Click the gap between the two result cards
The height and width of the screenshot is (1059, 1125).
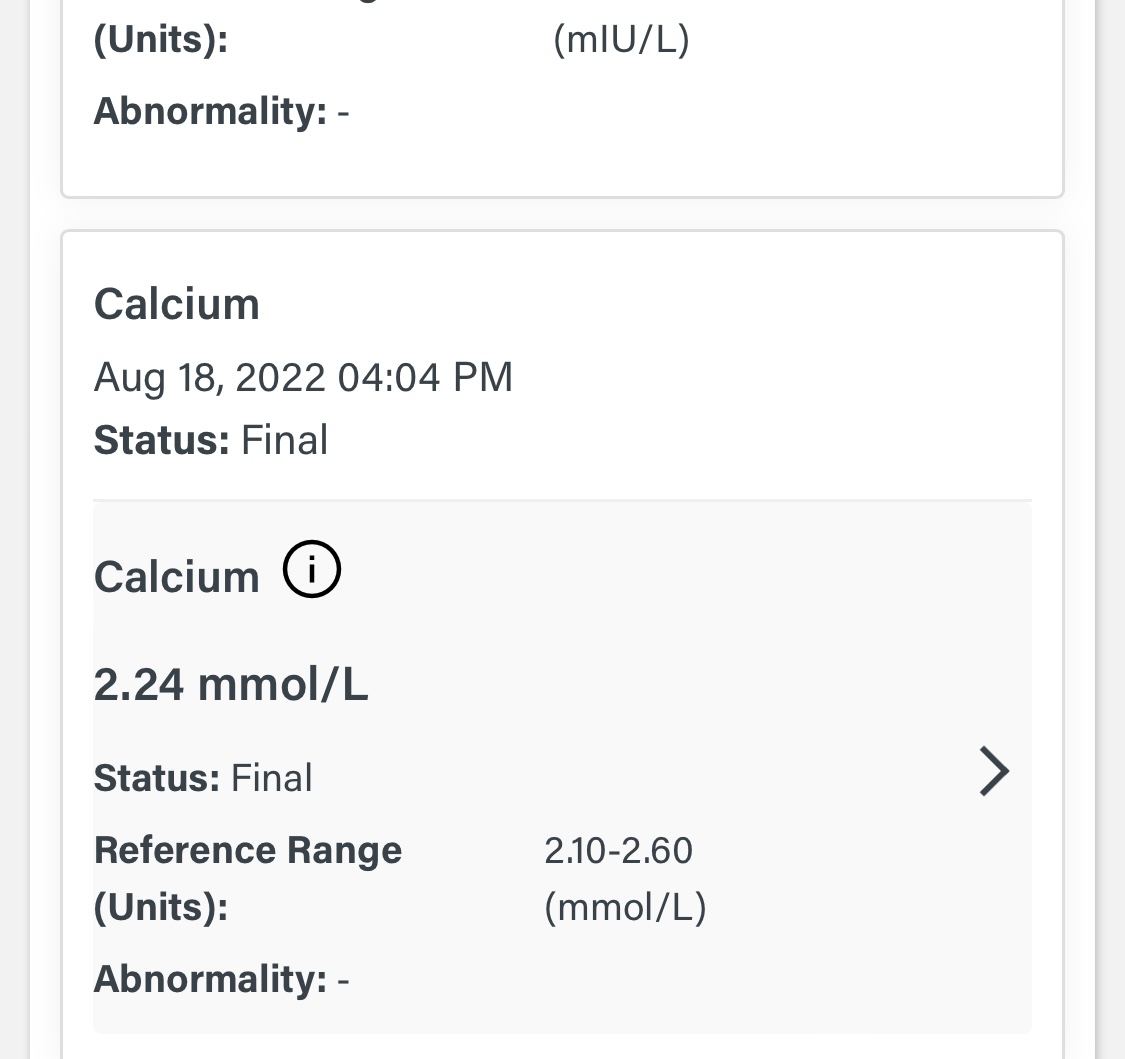pyautogui.click(x=562, y=214)
